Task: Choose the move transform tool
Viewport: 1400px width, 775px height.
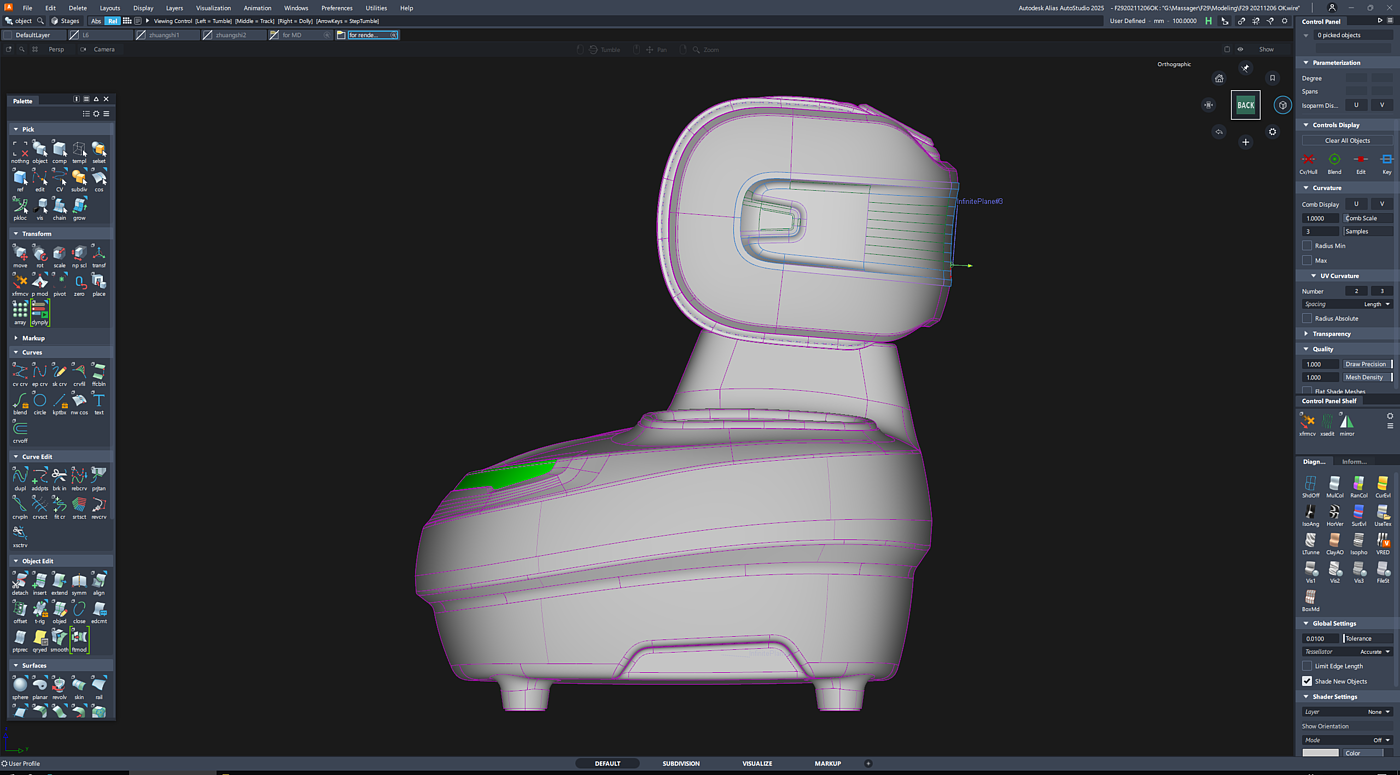Action: click(x=20, y=254)
